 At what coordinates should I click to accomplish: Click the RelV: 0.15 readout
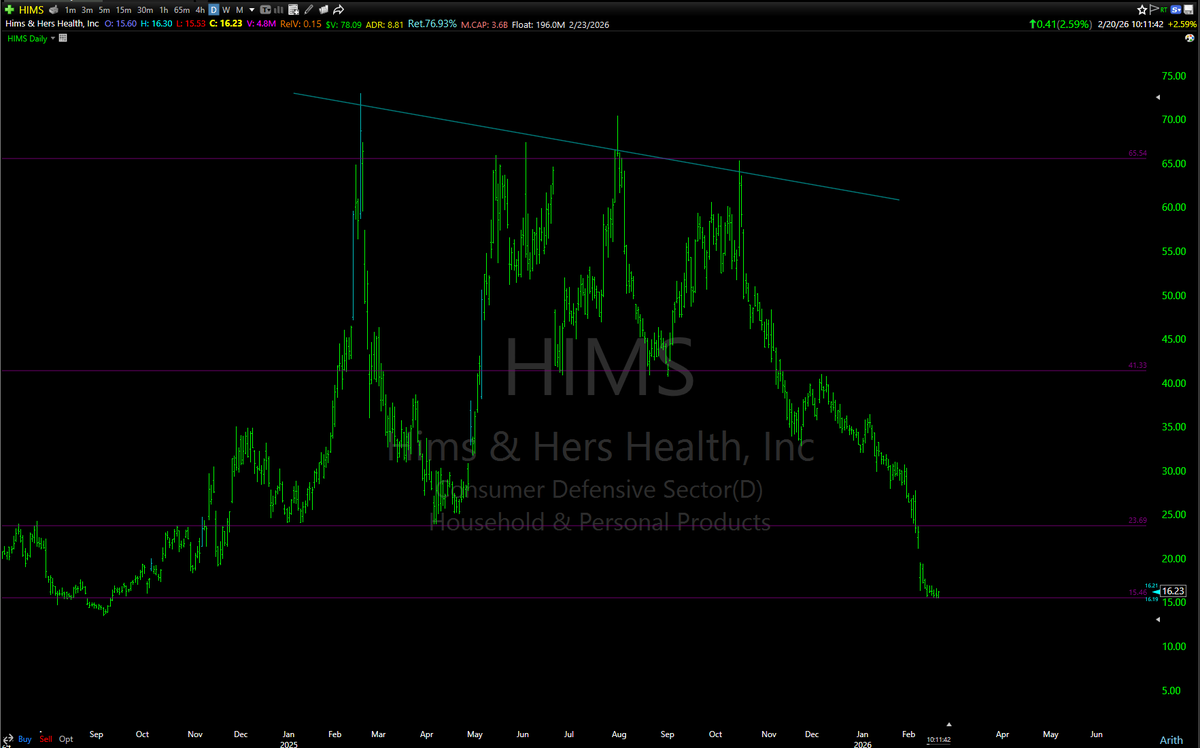pos(301,24)
